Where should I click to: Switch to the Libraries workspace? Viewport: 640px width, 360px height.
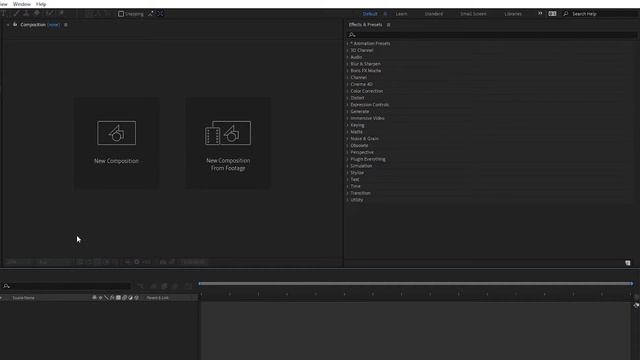pyautogui.click(x=513, y=14)
